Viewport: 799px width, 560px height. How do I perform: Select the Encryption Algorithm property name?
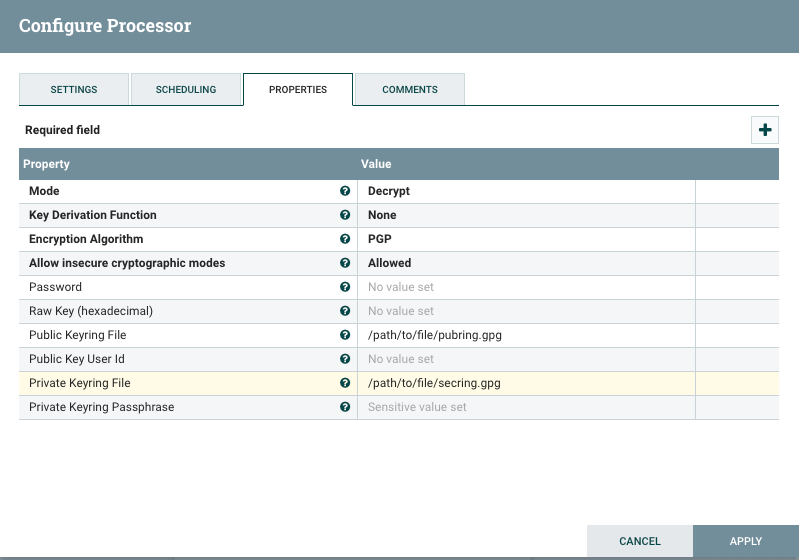coord(86,239)
